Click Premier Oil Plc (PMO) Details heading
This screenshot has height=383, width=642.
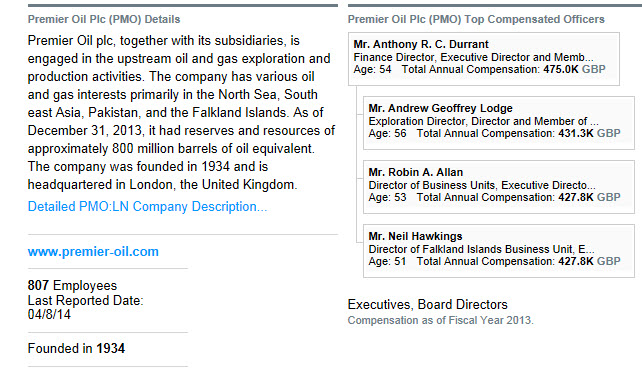click(104, 19)
